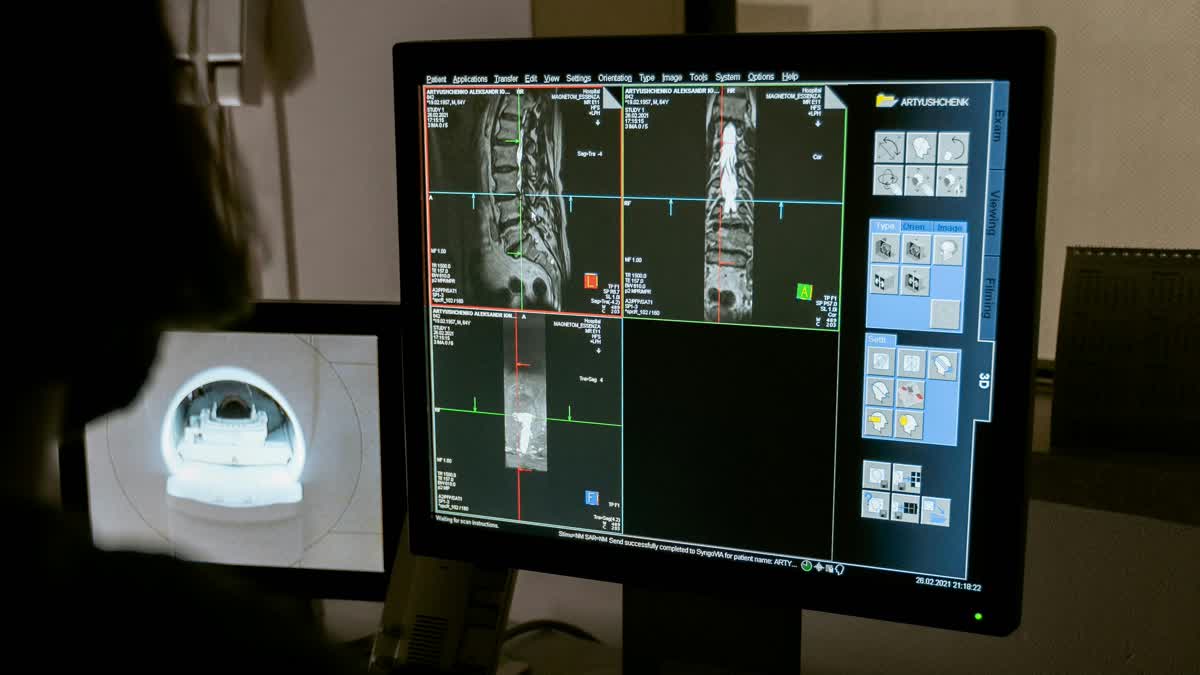Select the yellow clip-plane head icon

pyautogui.click(x=880, y=420)
